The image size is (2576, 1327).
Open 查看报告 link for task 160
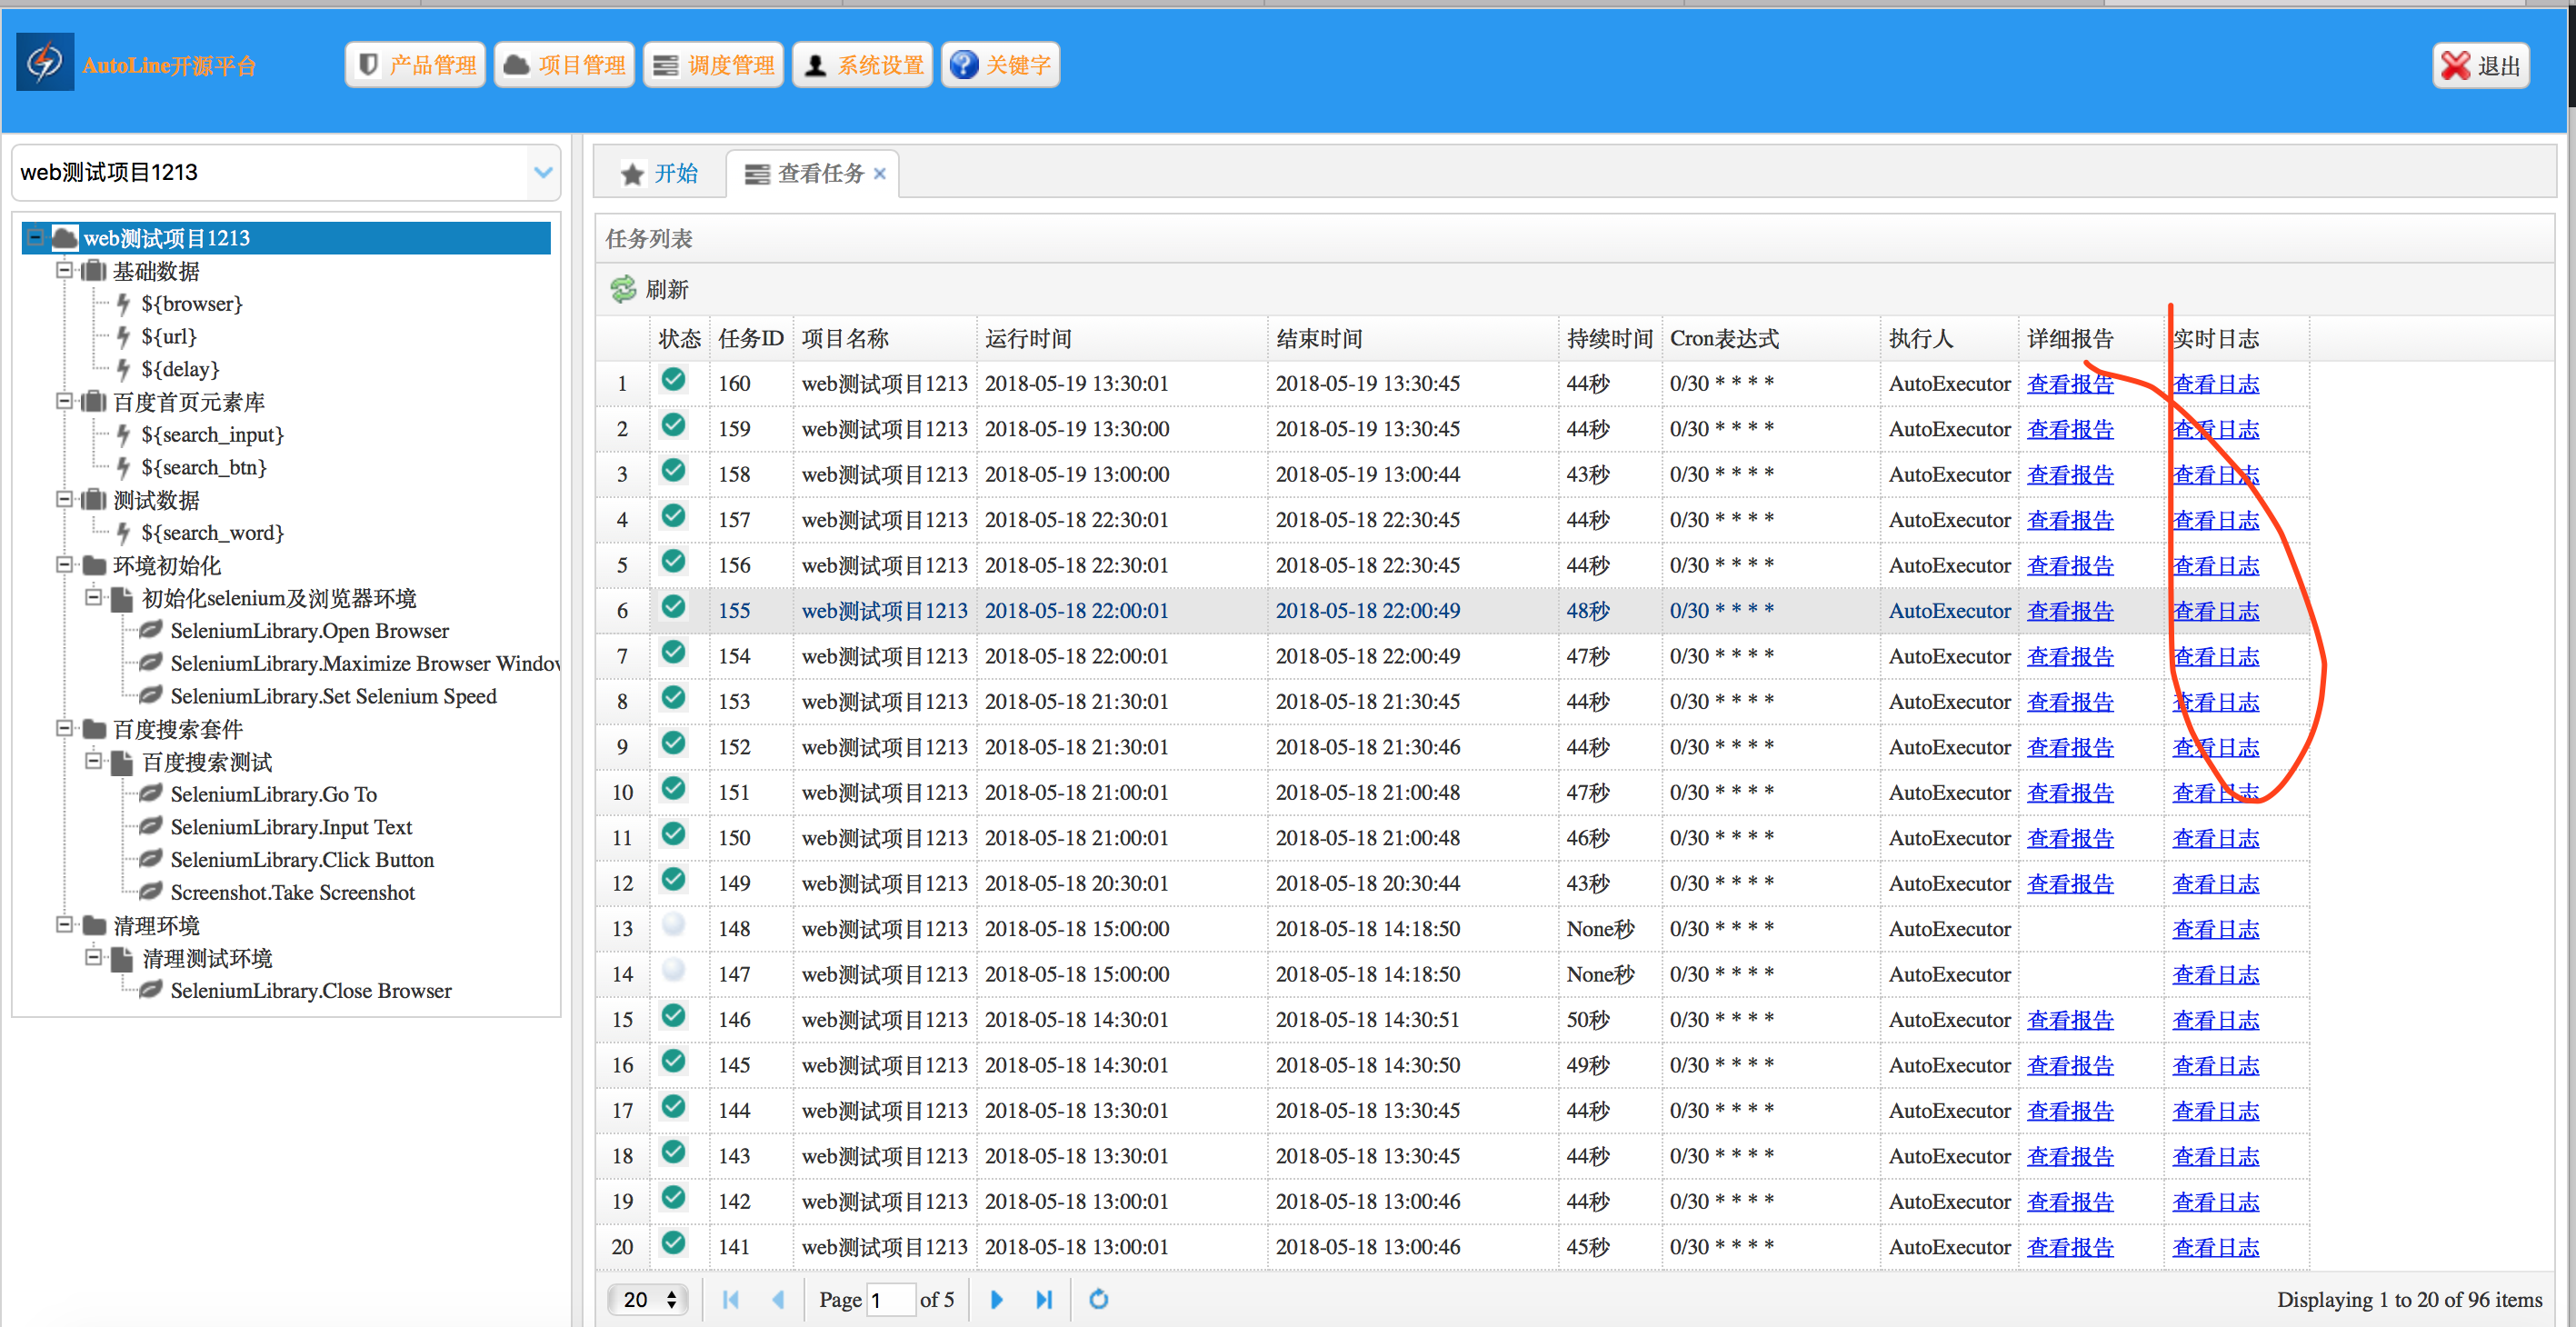(2069, 384)
